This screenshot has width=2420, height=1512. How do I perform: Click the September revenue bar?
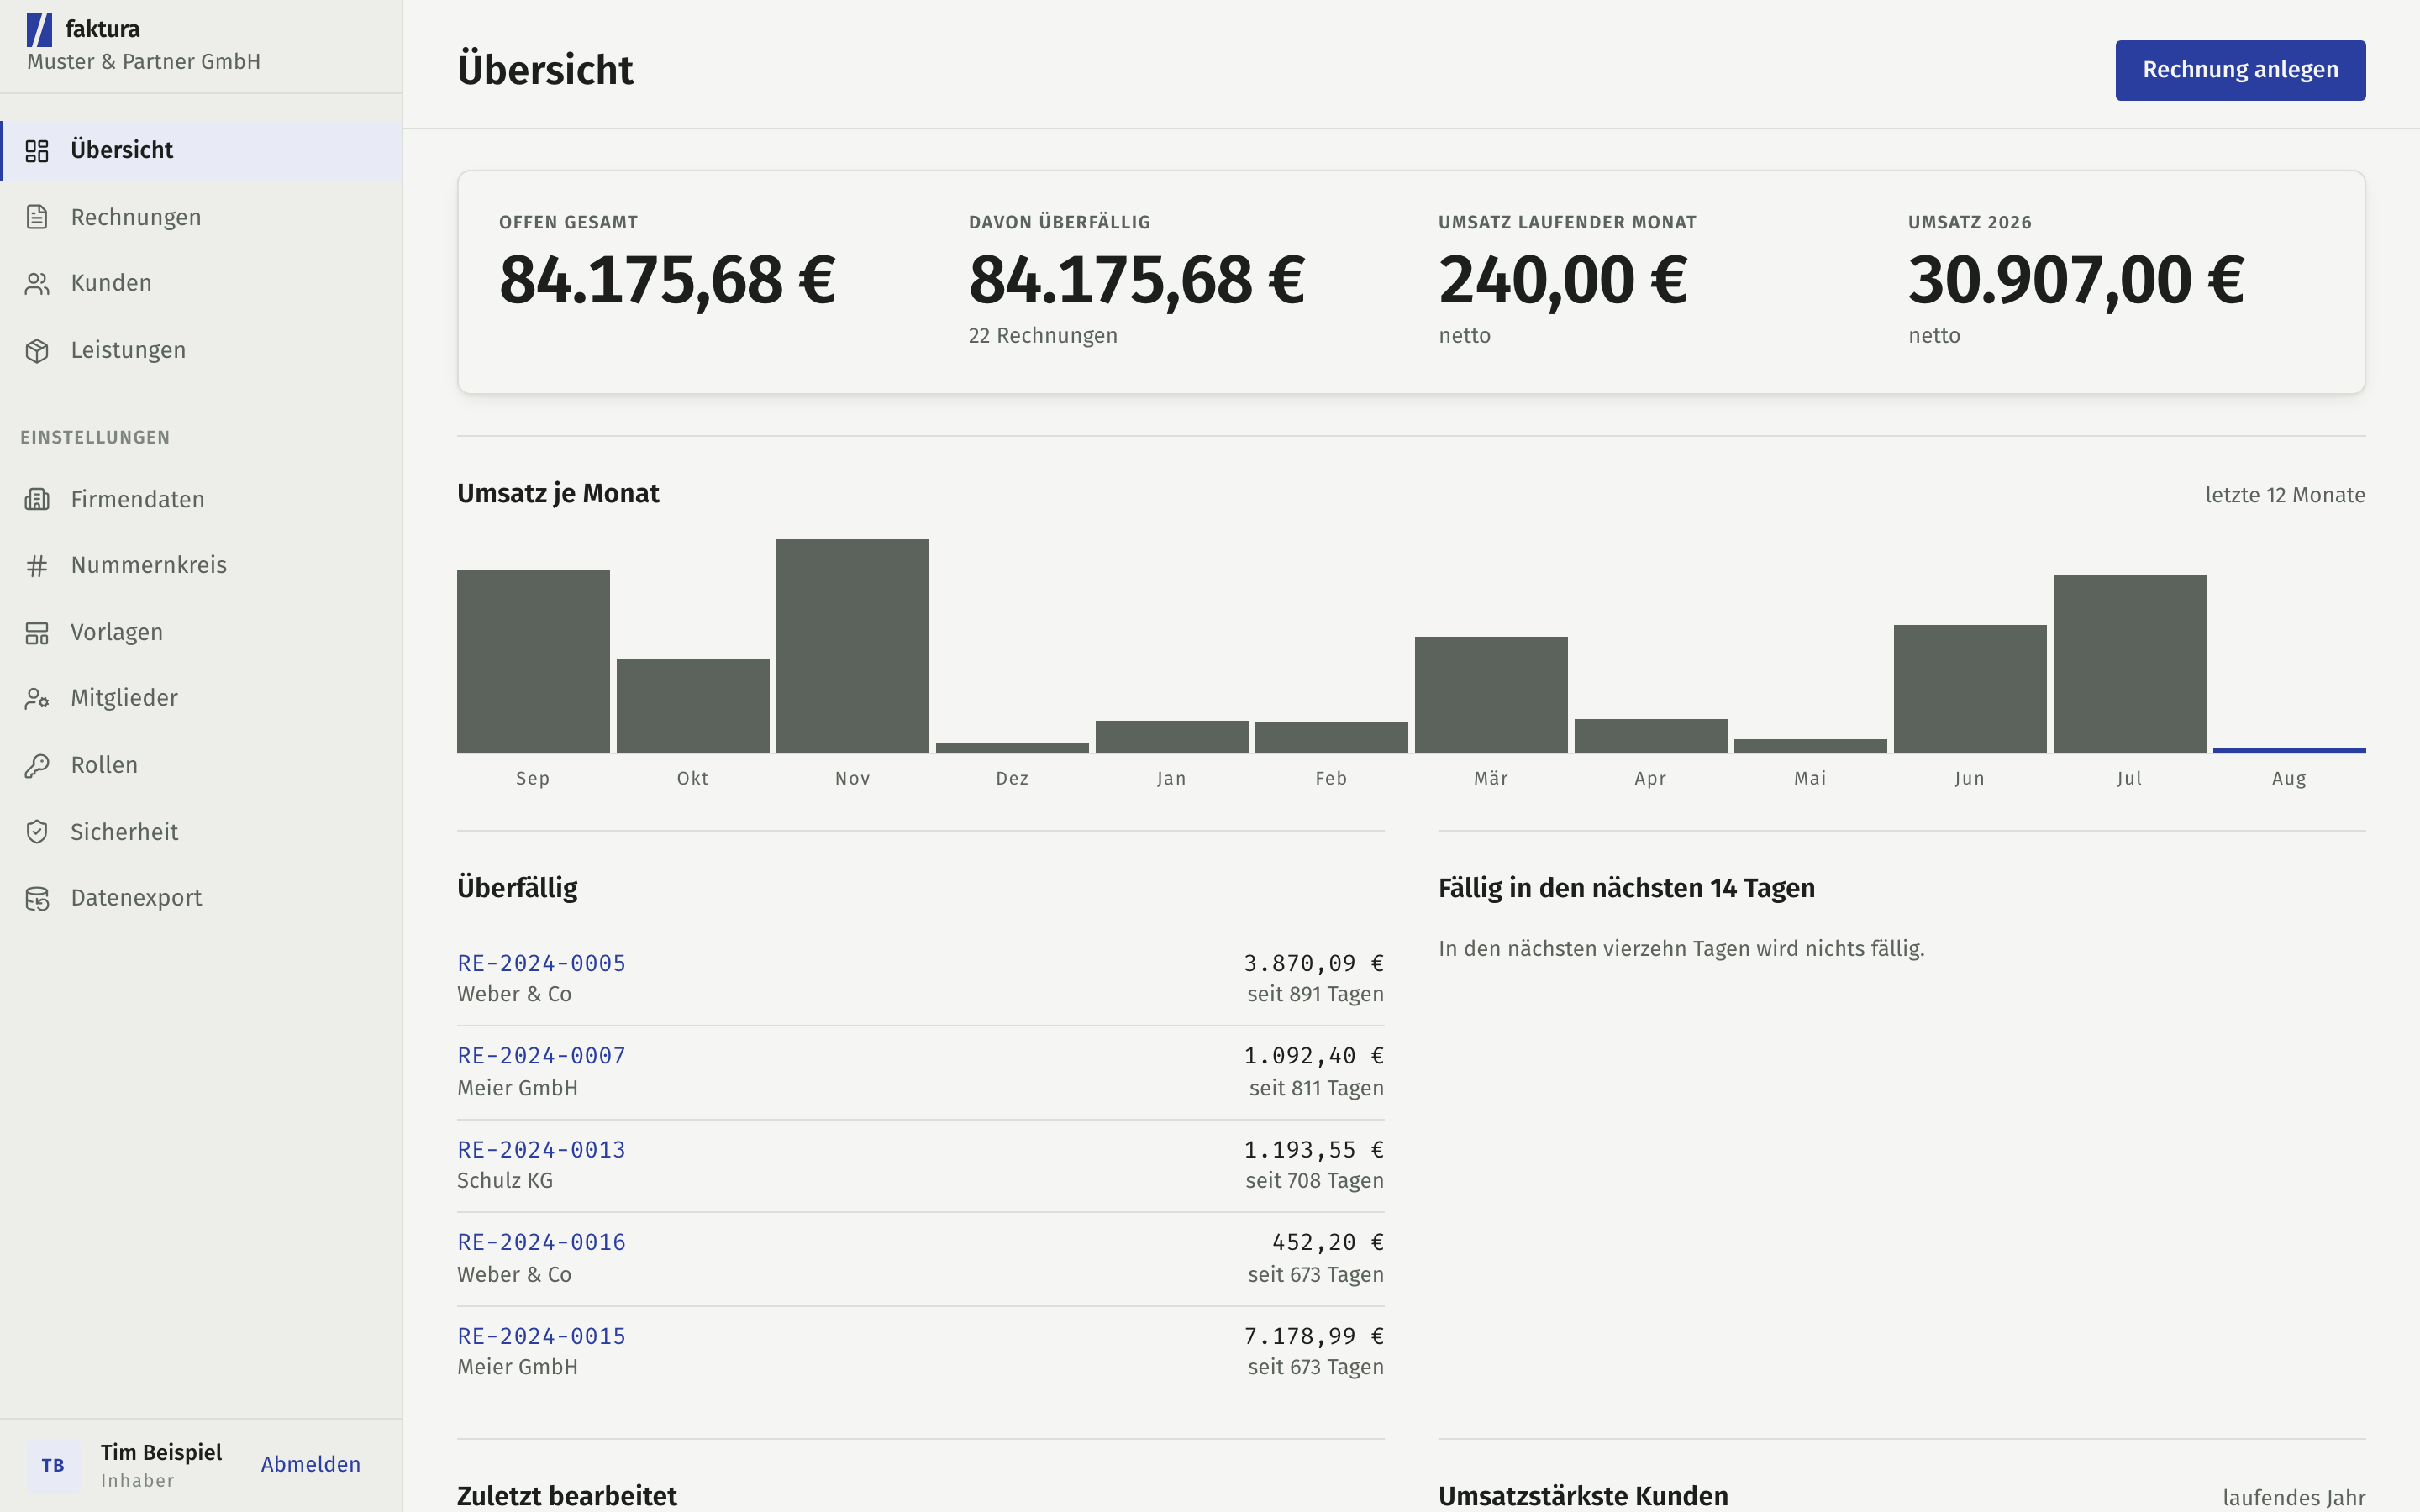[x=533, y=661]
